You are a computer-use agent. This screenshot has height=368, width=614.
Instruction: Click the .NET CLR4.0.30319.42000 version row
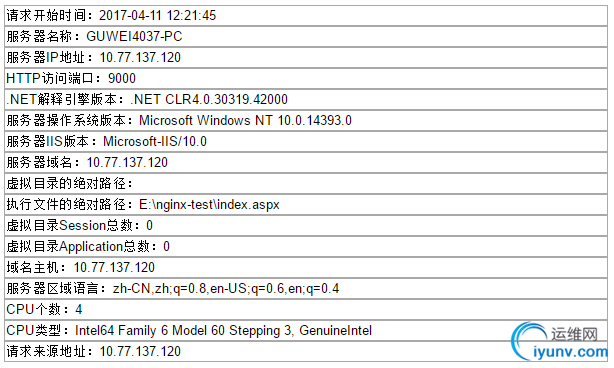[x=306, y=99]
